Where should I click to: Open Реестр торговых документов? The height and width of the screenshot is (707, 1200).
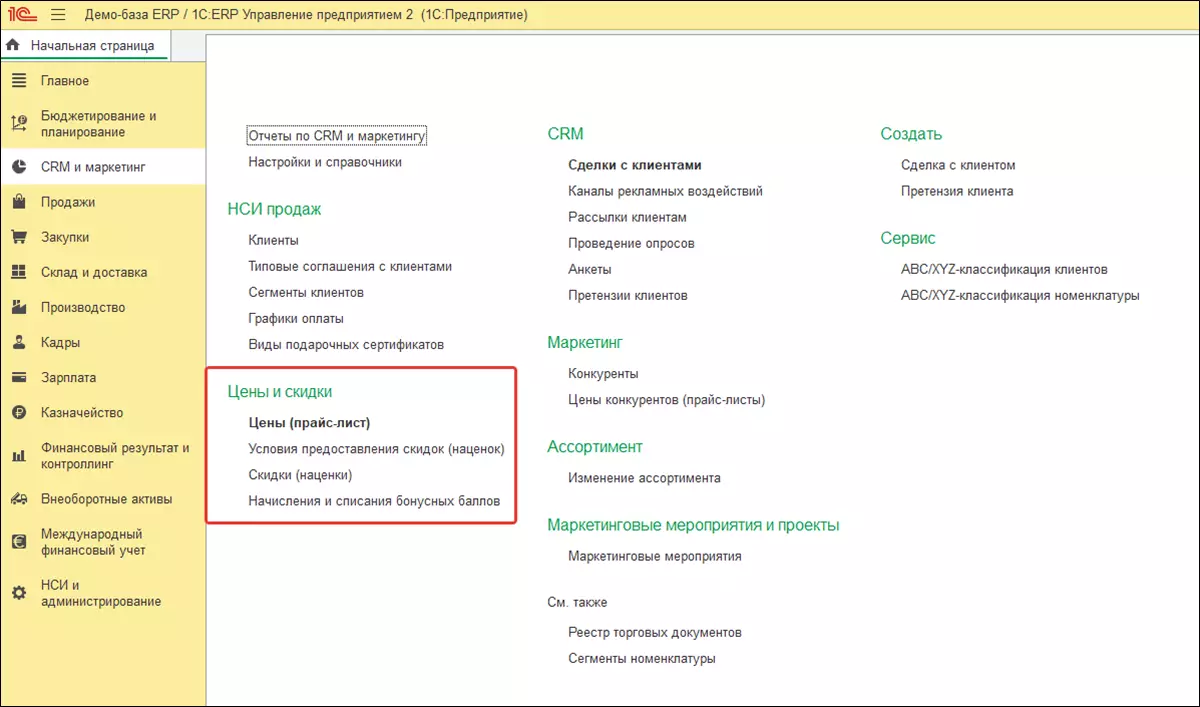[x=655, y=633]
